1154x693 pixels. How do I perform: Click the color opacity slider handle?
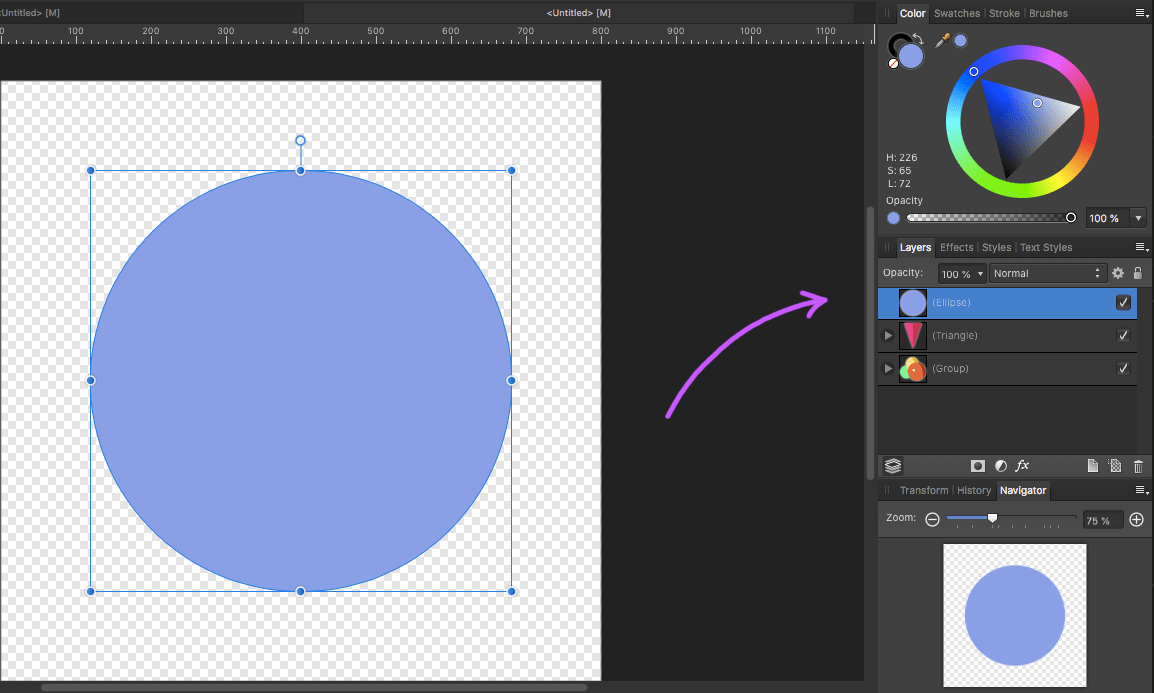click(1071, 218)
